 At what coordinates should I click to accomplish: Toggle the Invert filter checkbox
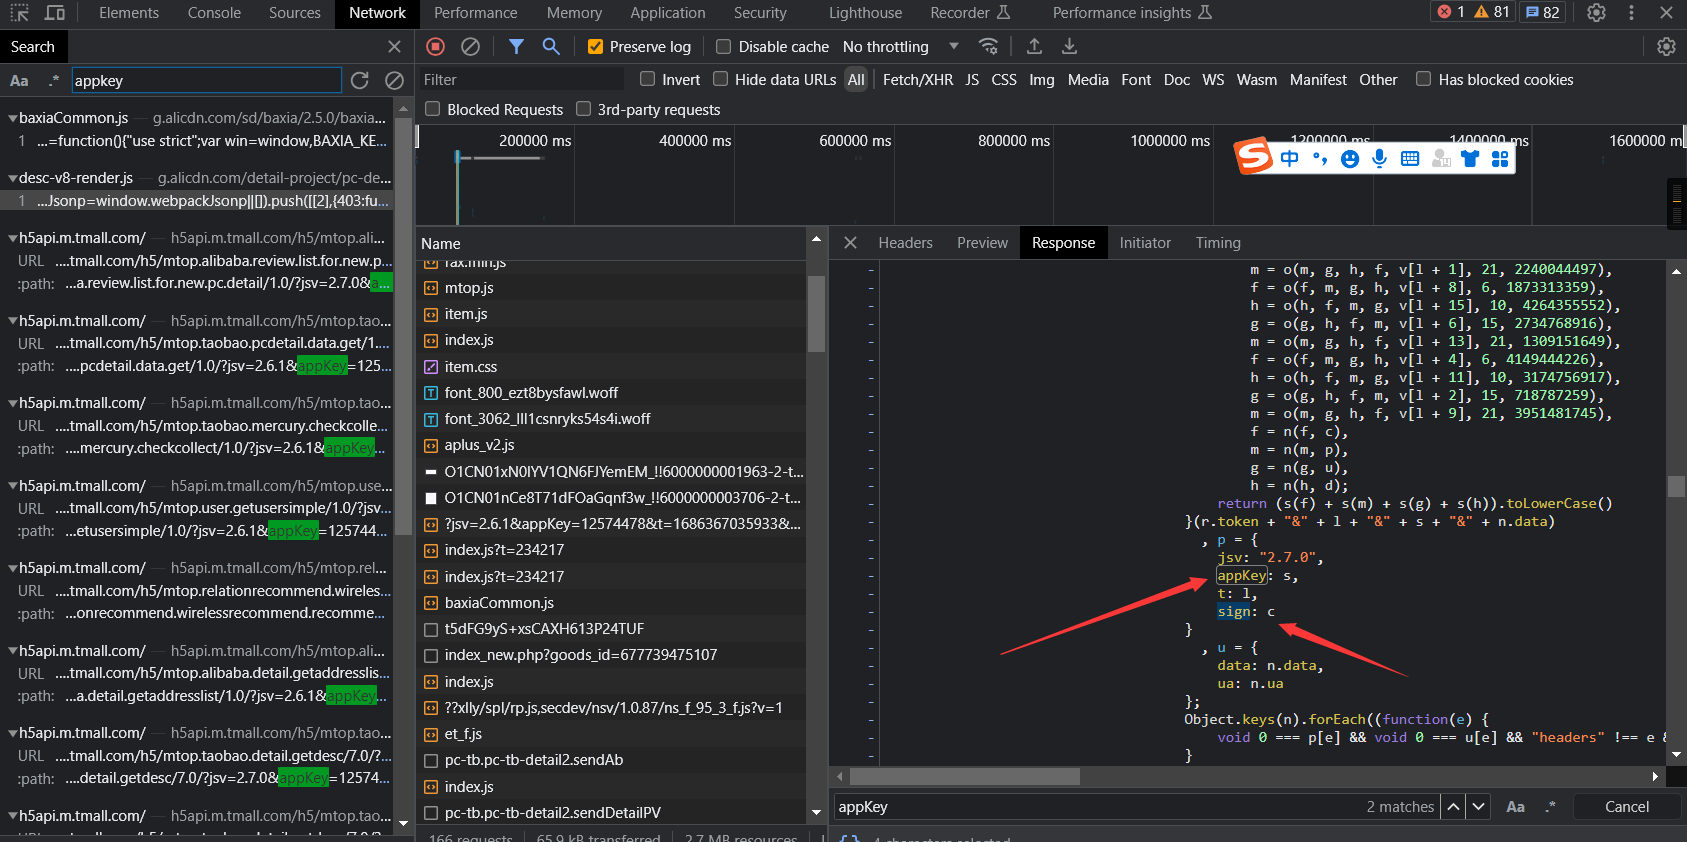click(x=647, y=79)
